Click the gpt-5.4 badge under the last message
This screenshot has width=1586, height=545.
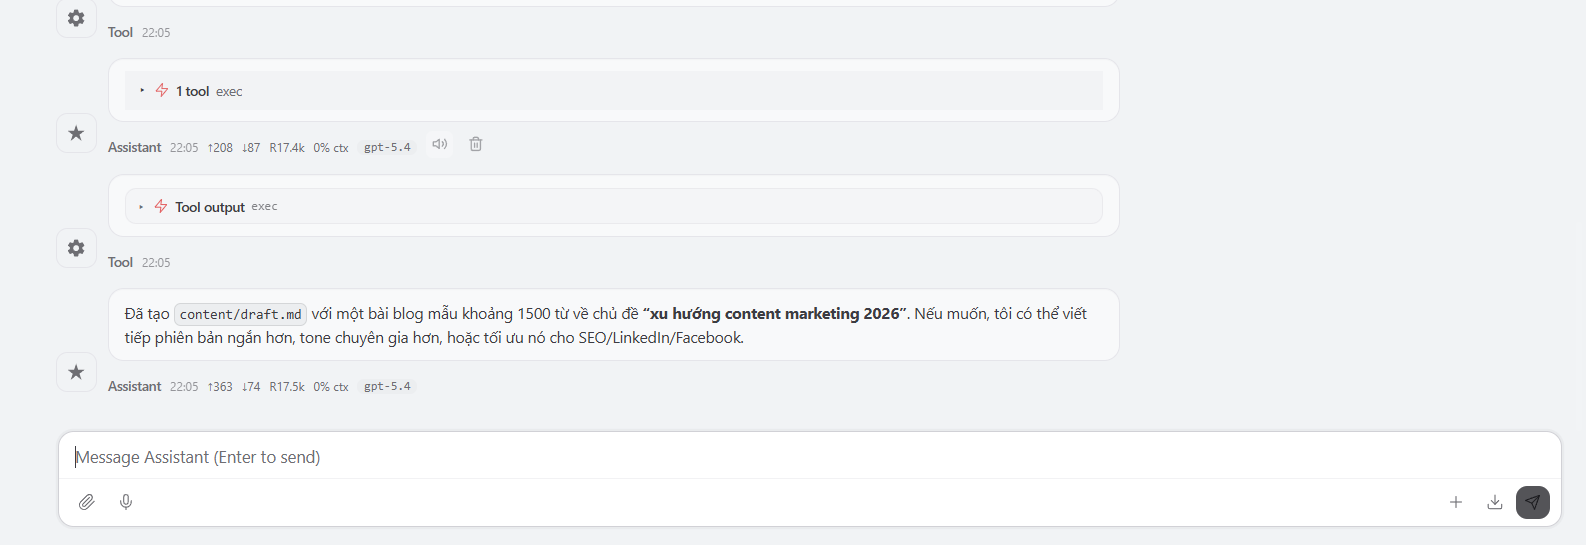[x=387, y=386]
